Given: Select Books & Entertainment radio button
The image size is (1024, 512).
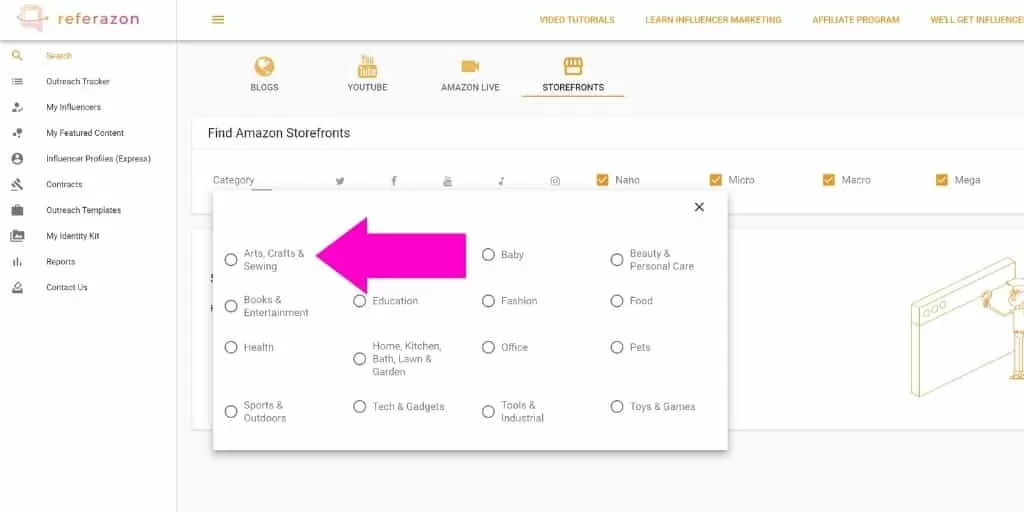Looking at the screenshot, I should [x=231, y=306].
